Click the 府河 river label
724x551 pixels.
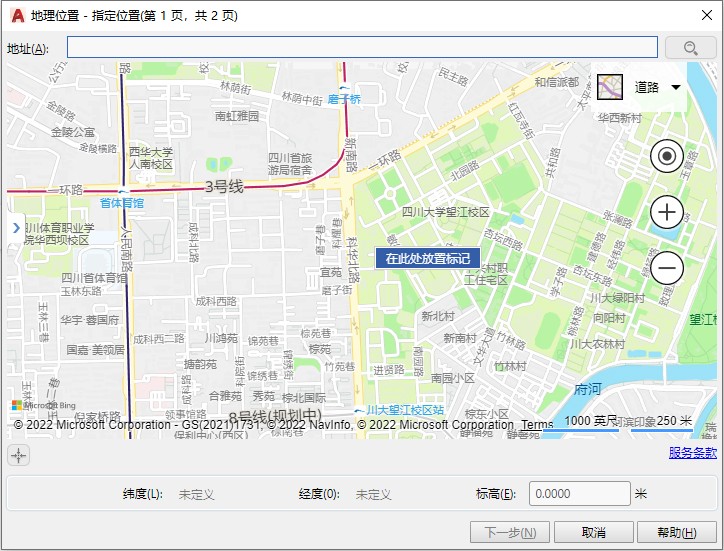[x=587, y=389]
